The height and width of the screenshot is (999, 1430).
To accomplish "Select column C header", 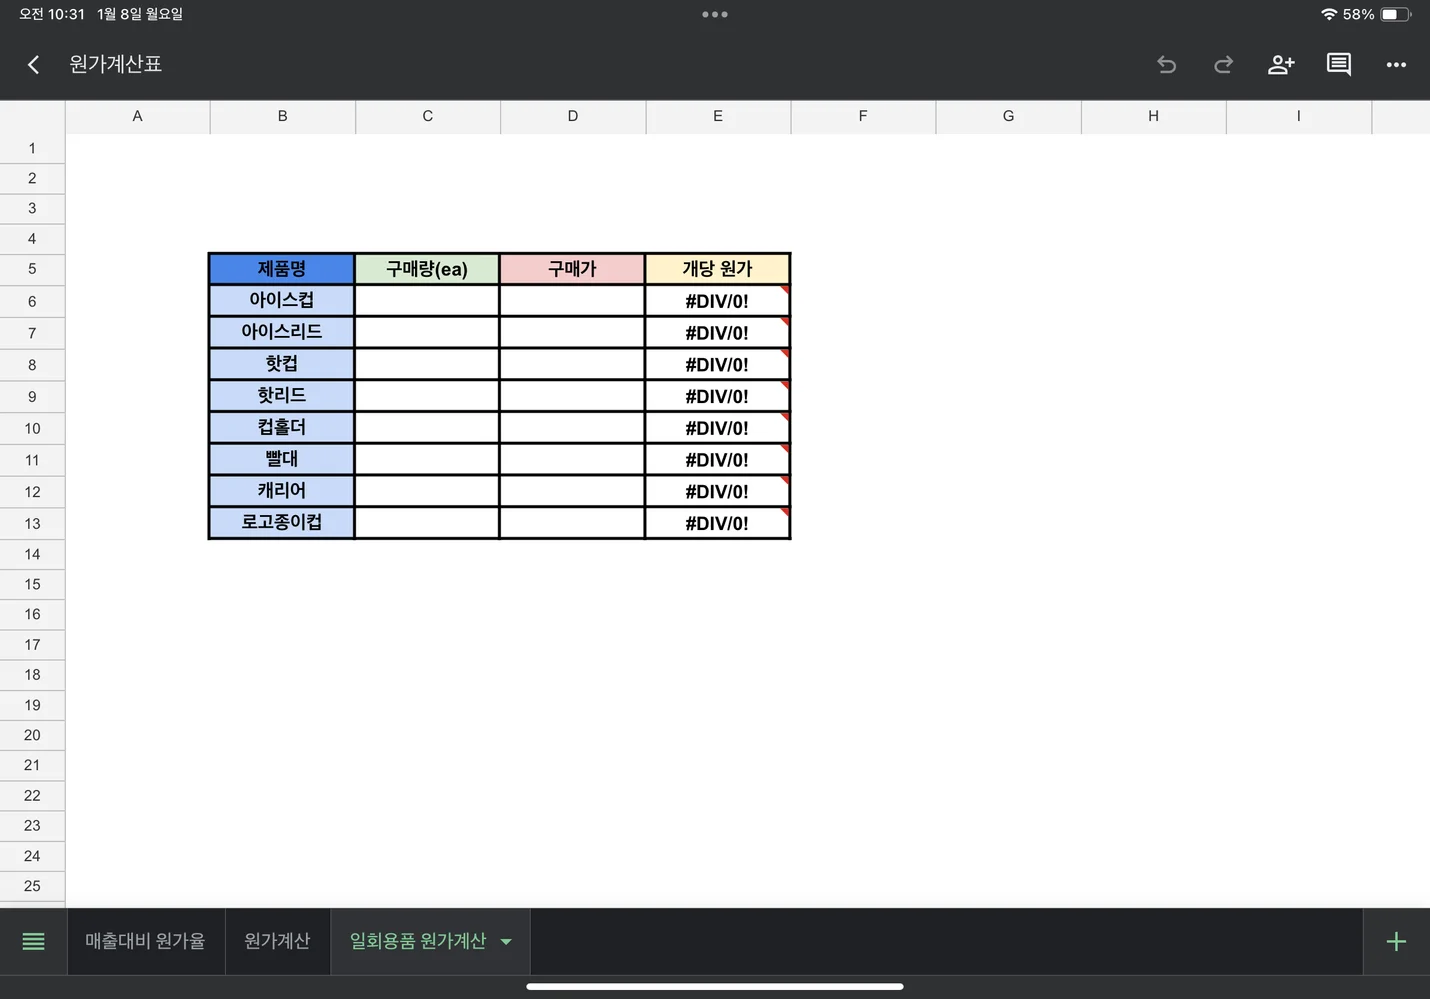I will pyautogui.click(x=427, y=116).
